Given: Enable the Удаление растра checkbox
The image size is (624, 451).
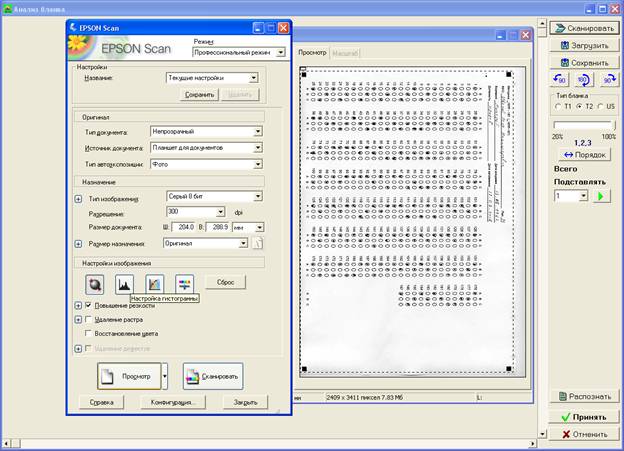Looking at the screenshot, I should click(88, 319).
